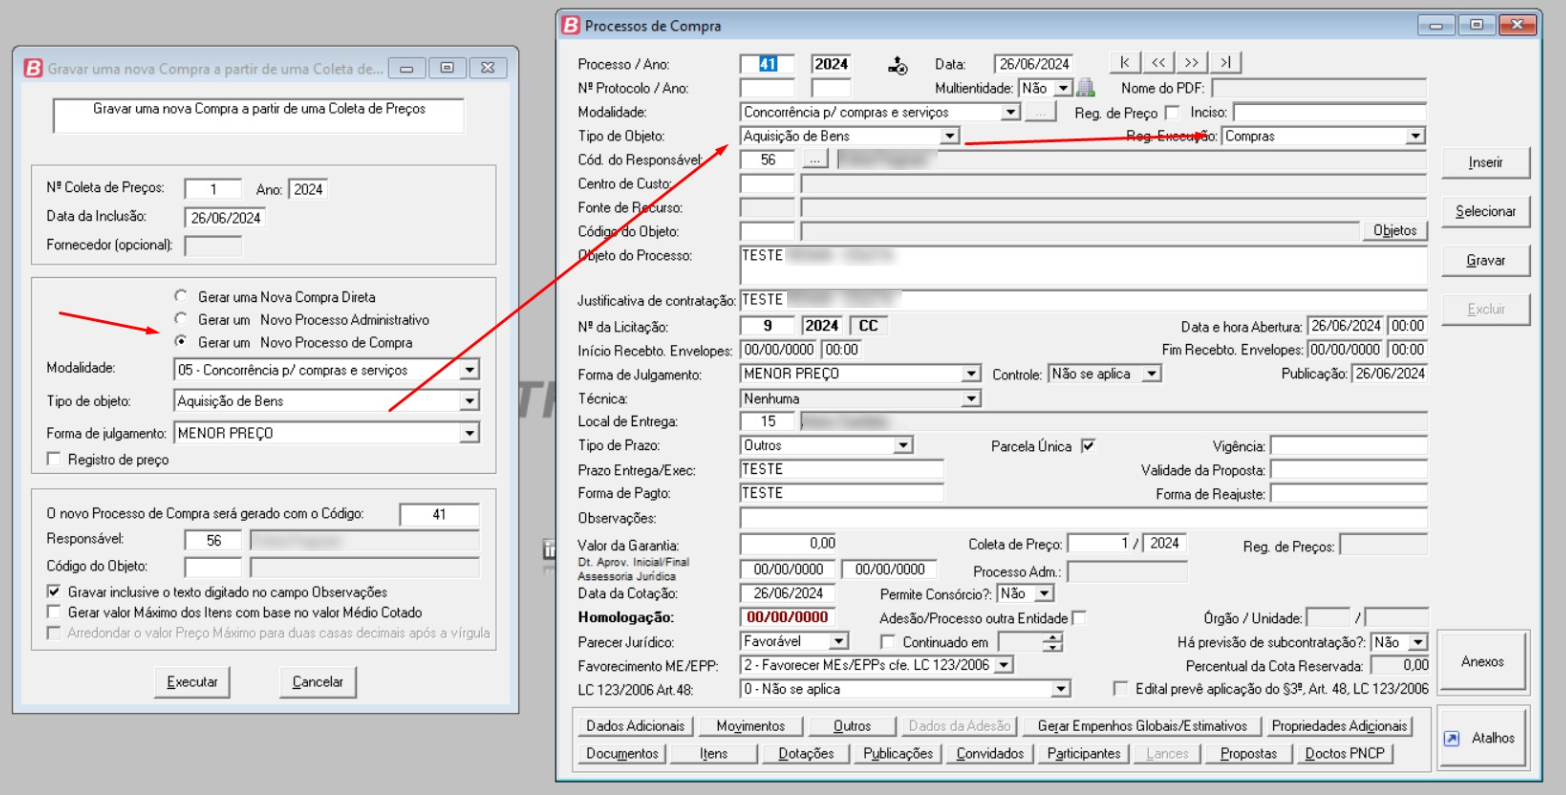Click Anexos button
Image resolution: width=1566 pixels, height=795 pixels.
1482,661
